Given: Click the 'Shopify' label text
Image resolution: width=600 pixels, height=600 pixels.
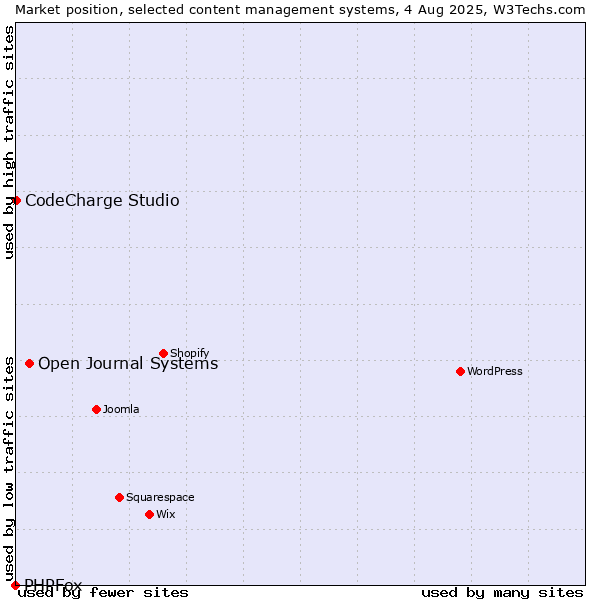Looking at the screenshot, I should [x=189, y=353].
